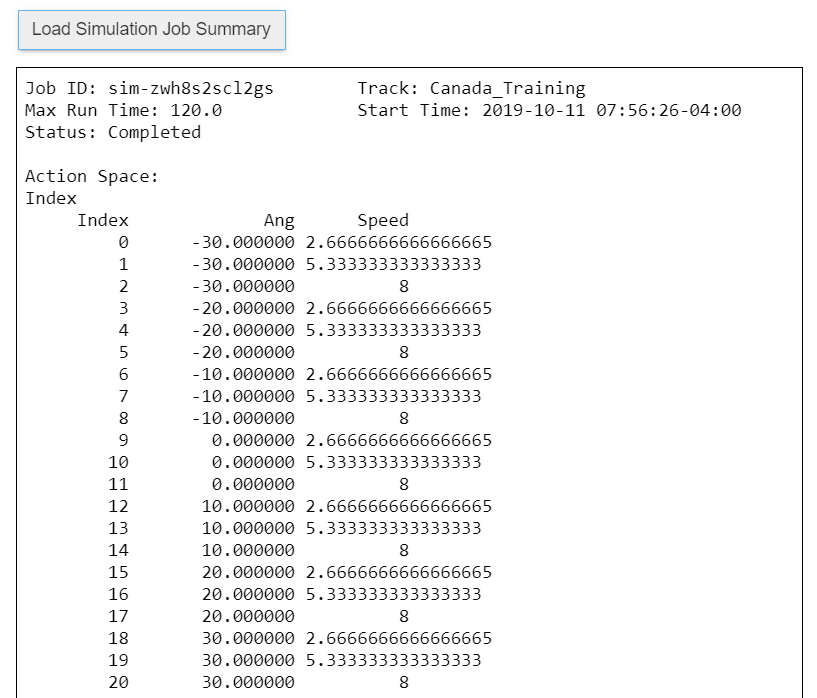Click the indented Index column header
This screenshot has width=817, height=698.
tap(103, 221)
